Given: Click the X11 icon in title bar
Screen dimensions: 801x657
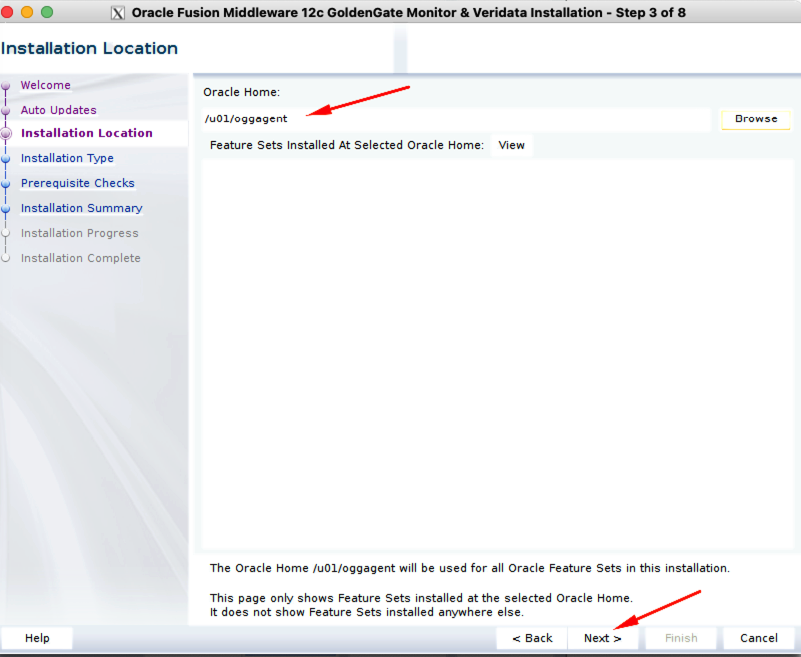Looking at the screenshot, I should point(118,13).
